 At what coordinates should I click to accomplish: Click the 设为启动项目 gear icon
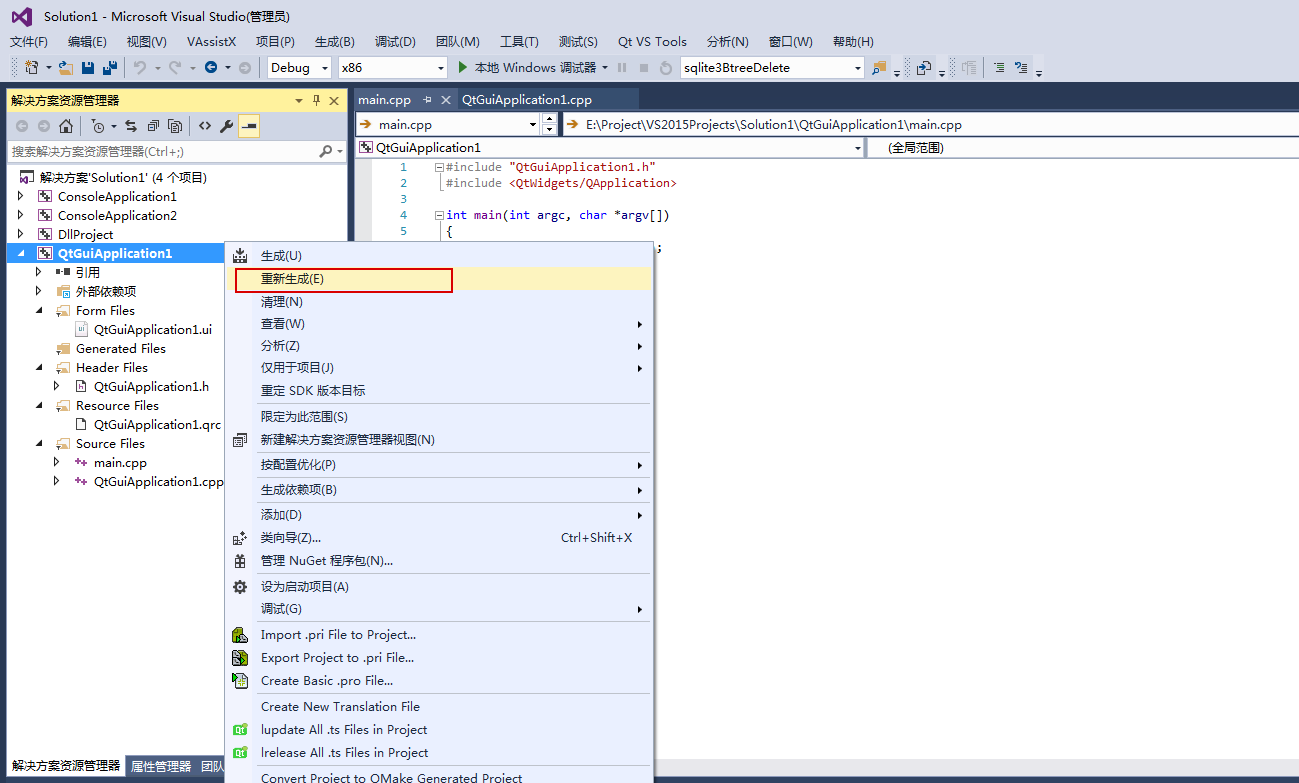click(x=240, y=587)
